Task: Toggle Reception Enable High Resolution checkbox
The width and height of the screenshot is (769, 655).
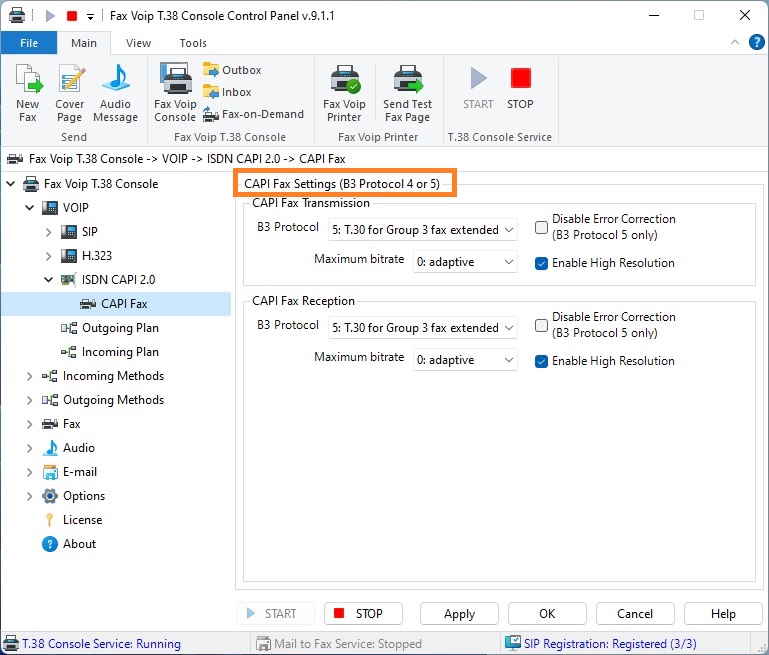Action: point(541,361)
